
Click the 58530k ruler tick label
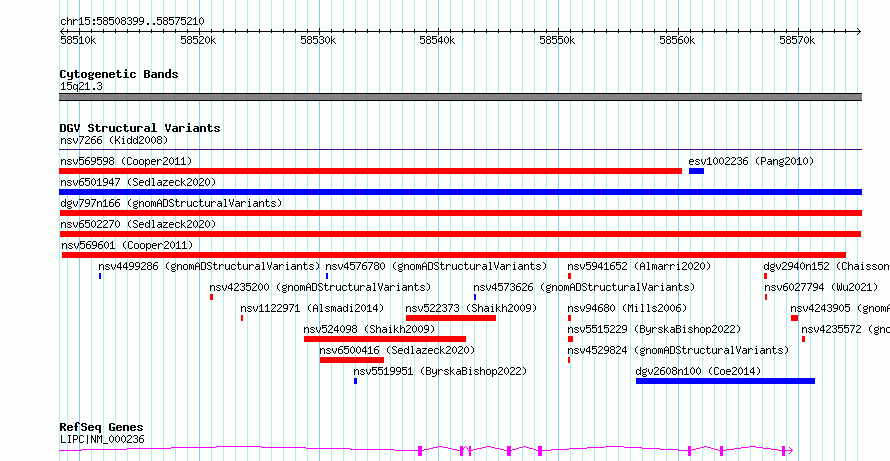tap(318, 40)
